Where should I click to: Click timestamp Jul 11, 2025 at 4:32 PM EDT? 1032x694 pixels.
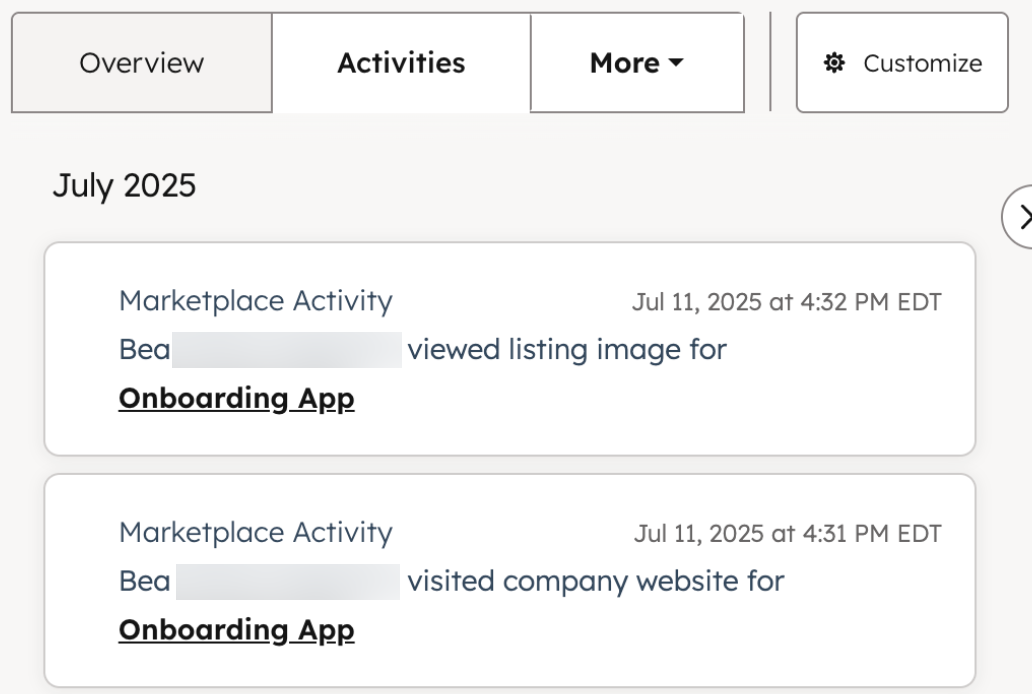point(787,302)
